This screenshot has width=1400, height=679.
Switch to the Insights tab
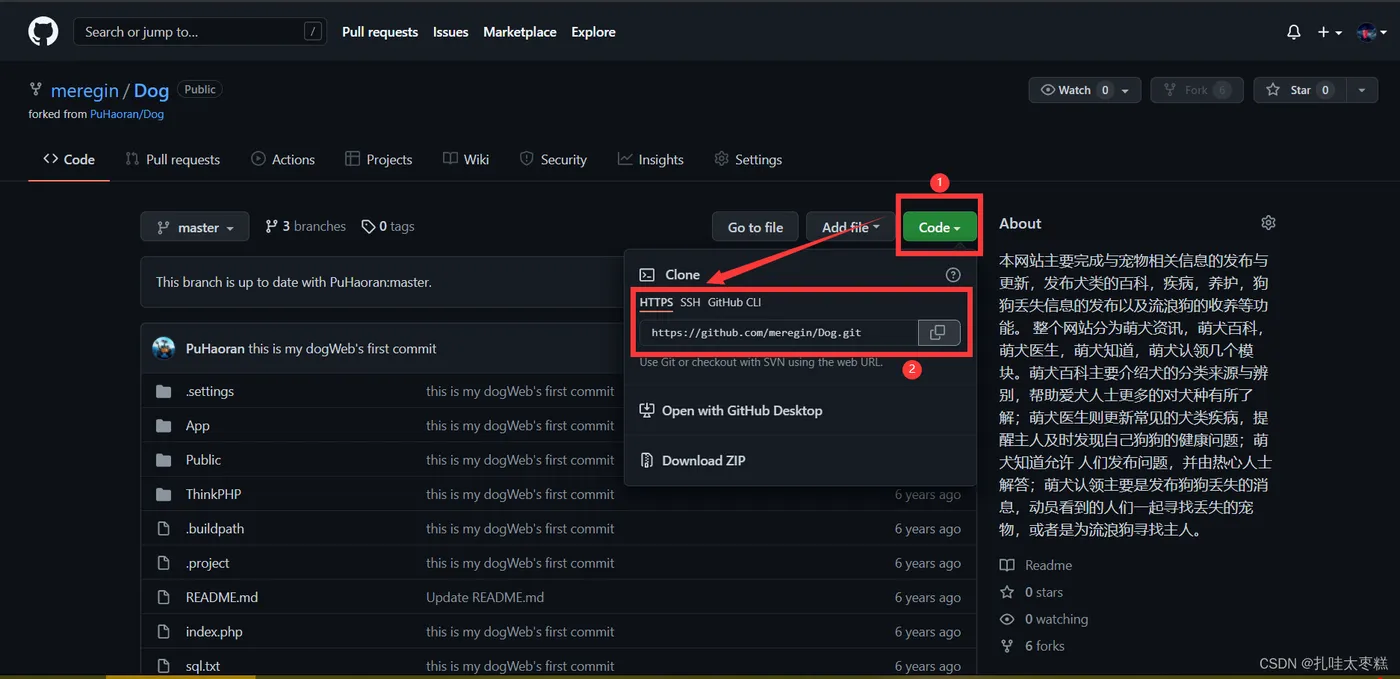(650, 159)
